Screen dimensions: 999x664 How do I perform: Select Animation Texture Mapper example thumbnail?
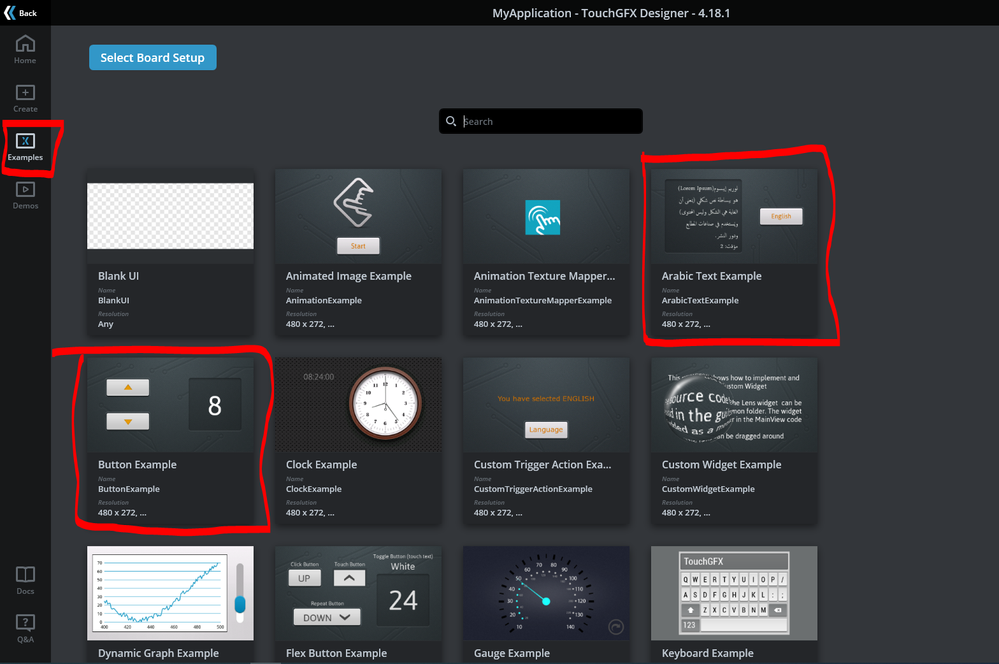[546, 216]
